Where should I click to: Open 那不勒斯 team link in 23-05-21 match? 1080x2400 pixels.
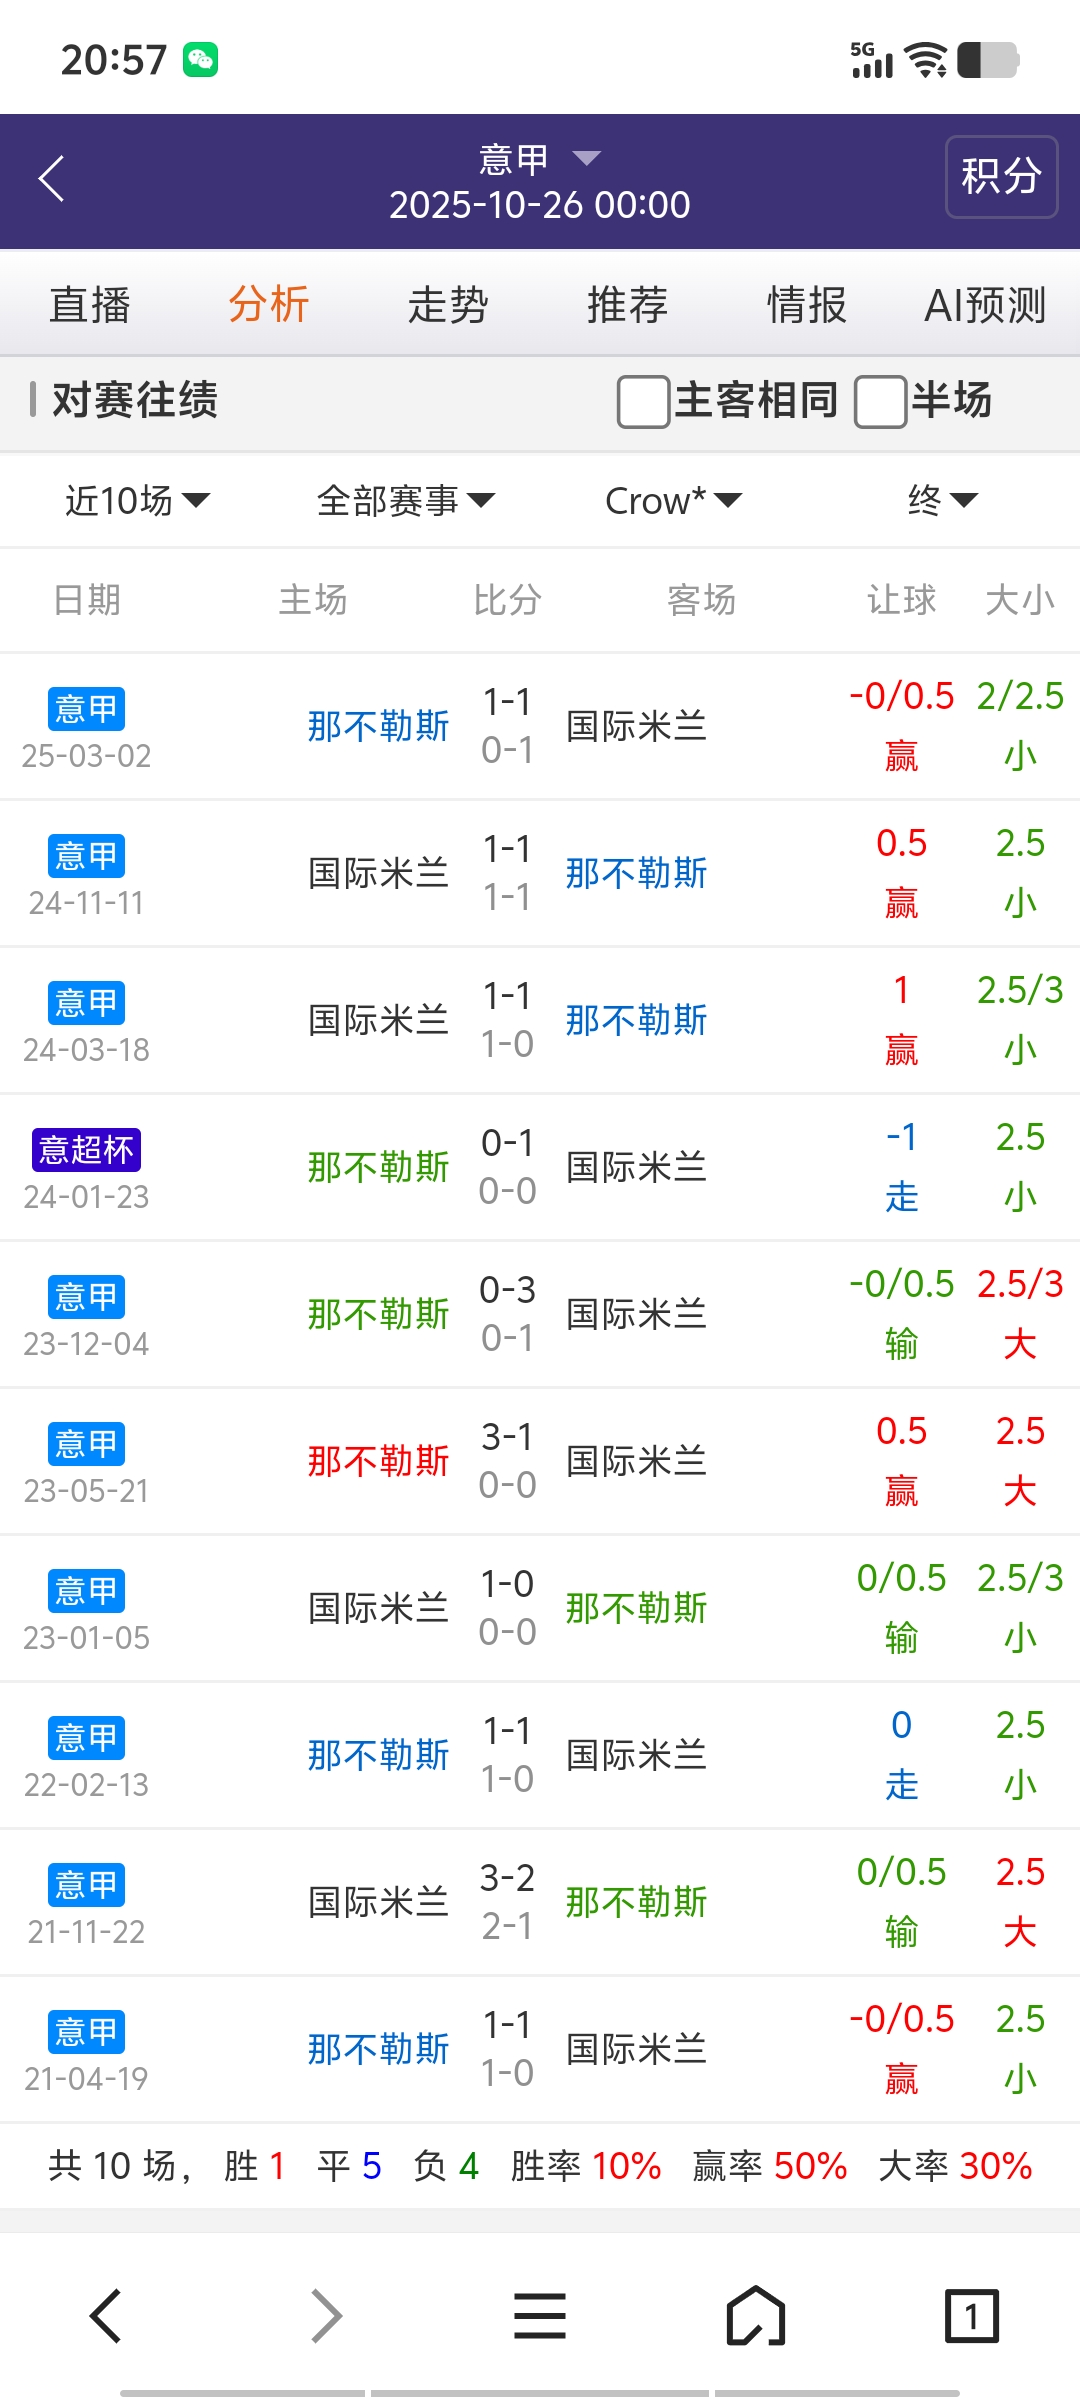coord(378,1461)
